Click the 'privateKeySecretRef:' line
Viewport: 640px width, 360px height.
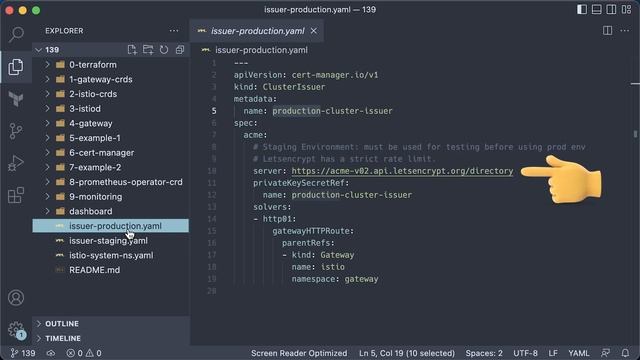[301, 183]
